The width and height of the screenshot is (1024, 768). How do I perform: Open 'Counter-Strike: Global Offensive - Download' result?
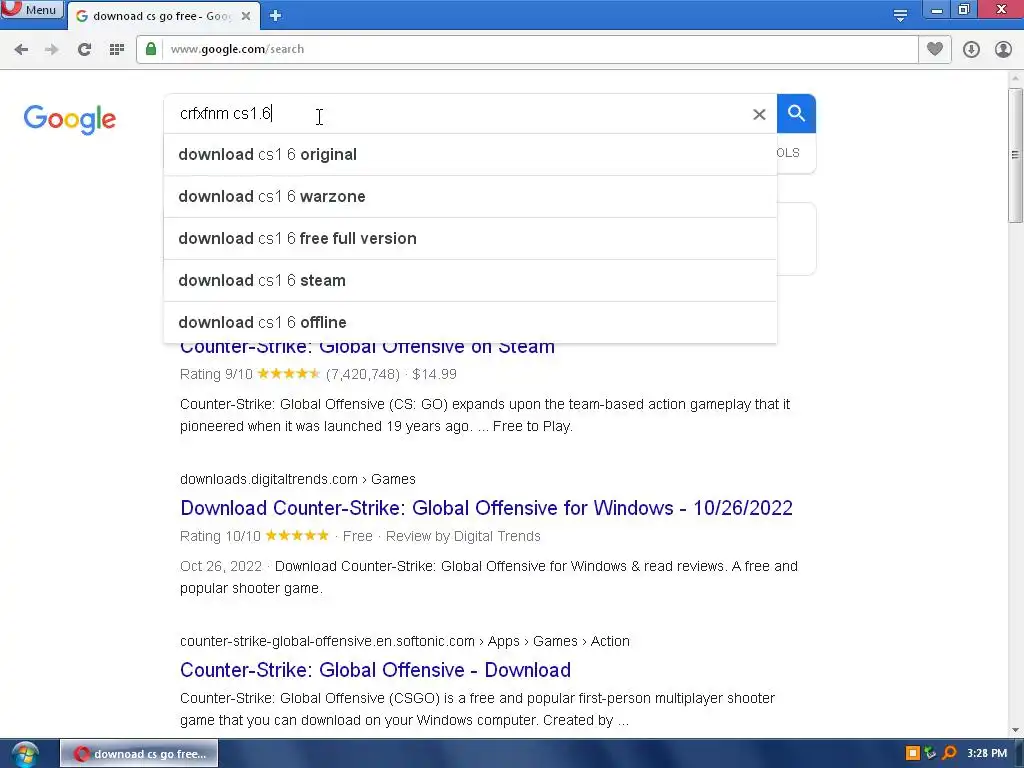(x=376, y=670)
